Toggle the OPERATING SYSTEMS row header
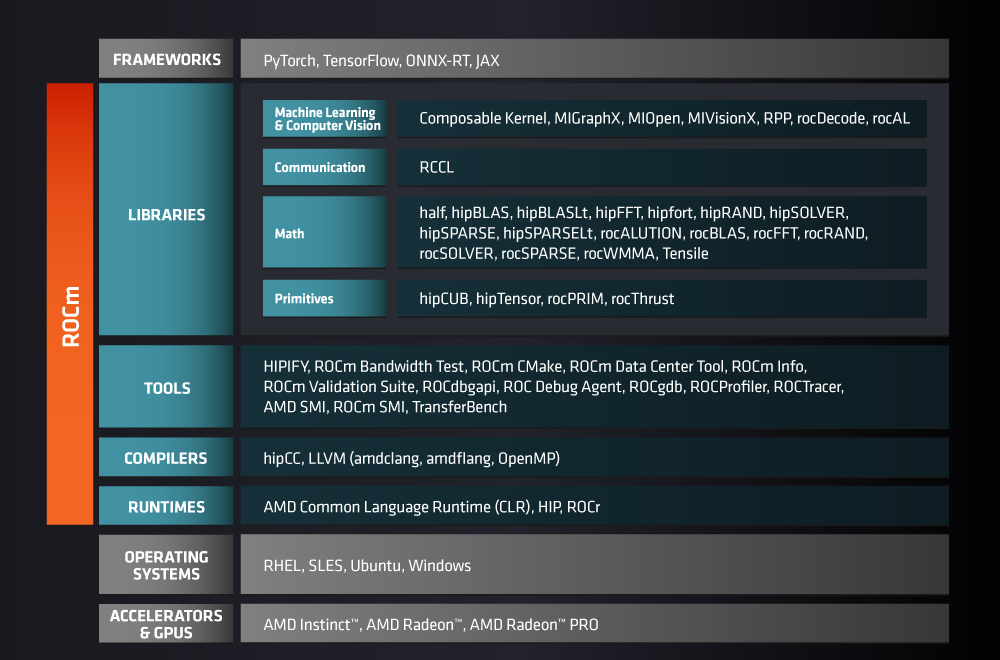The height and width of the screenshot is (660, 1000). 165,564
